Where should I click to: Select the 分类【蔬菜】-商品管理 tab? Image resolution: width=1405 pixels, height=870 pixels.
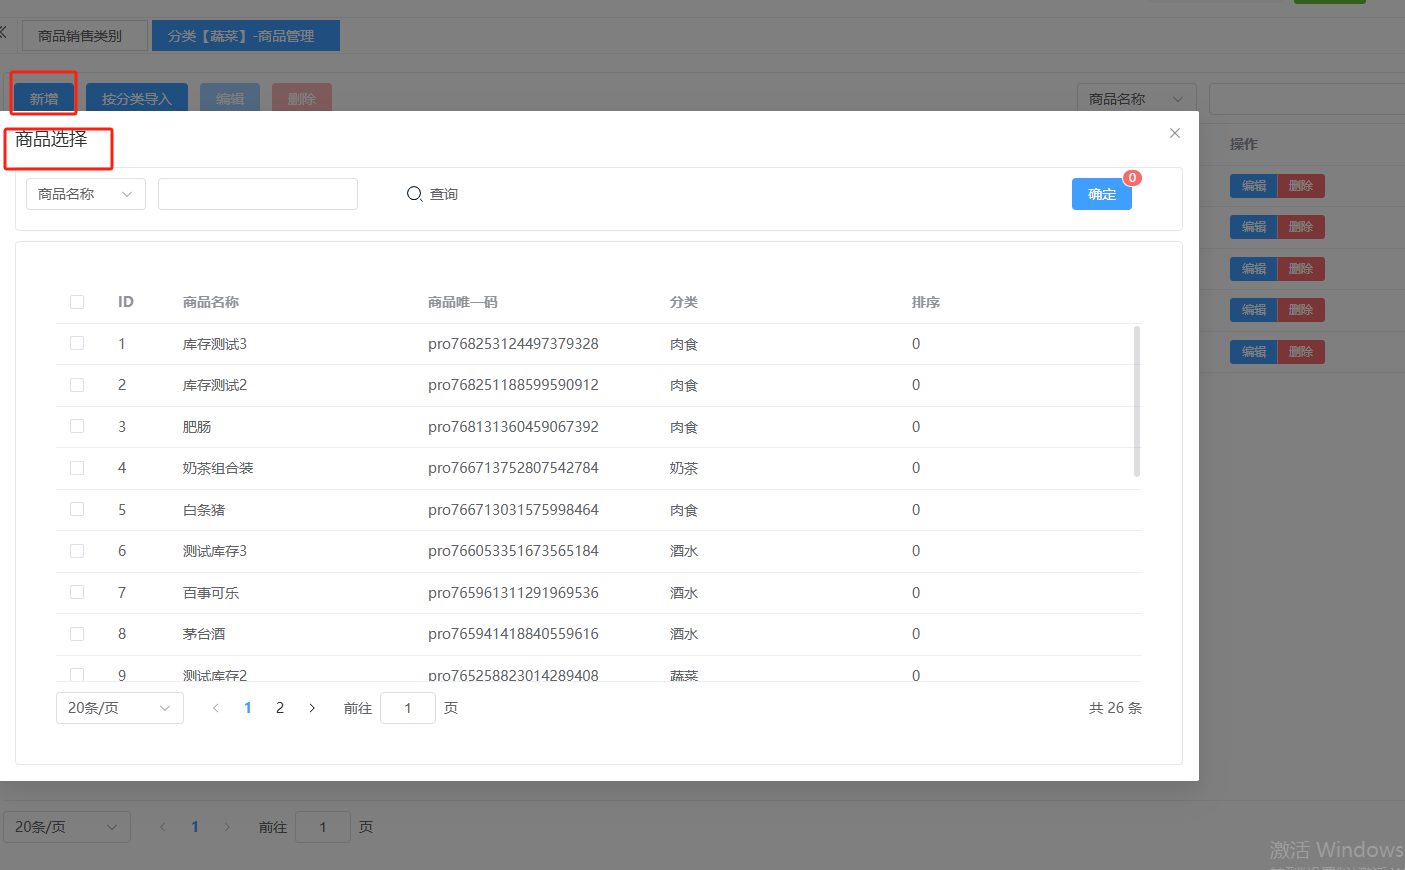coord(241,36)
